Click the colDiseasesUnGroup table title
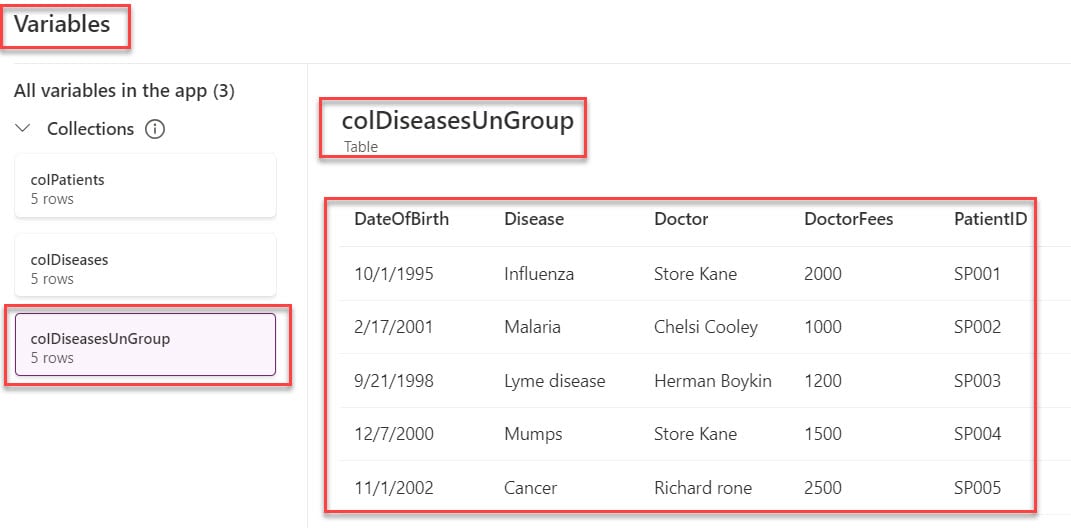 [x=457, y=122]
